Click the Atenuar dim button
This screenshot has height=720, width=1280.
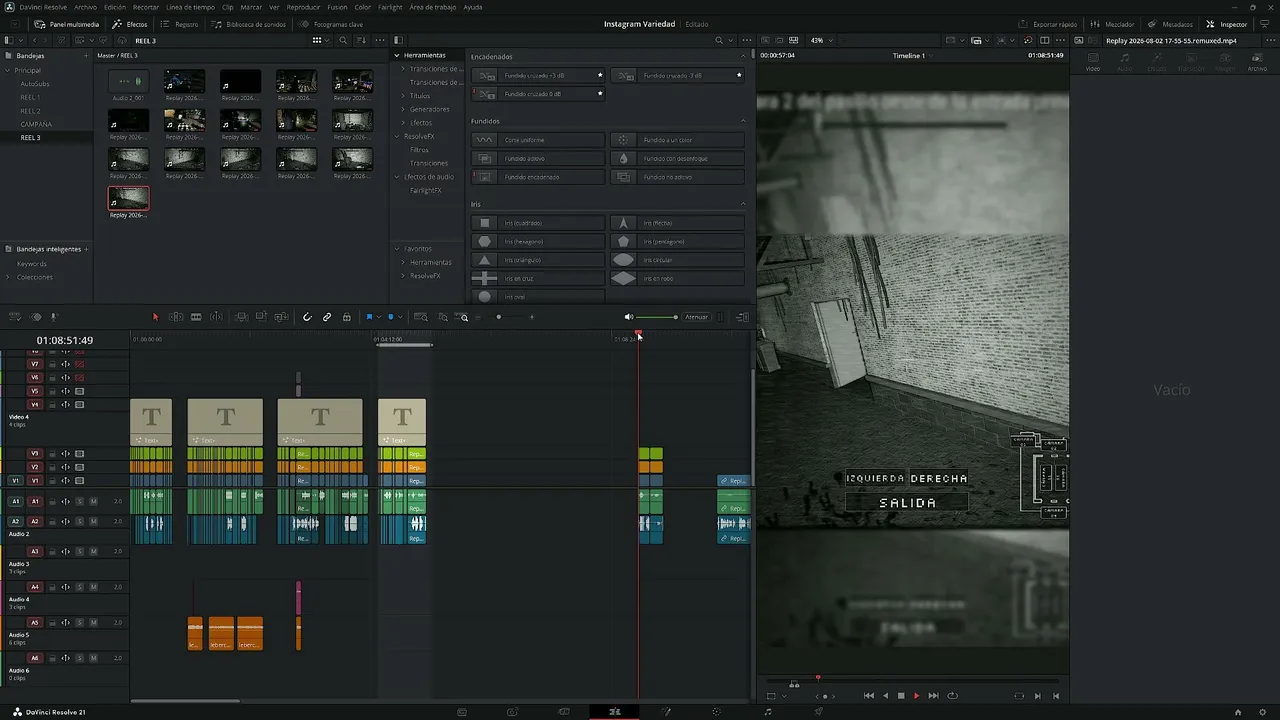pos(697,317)
